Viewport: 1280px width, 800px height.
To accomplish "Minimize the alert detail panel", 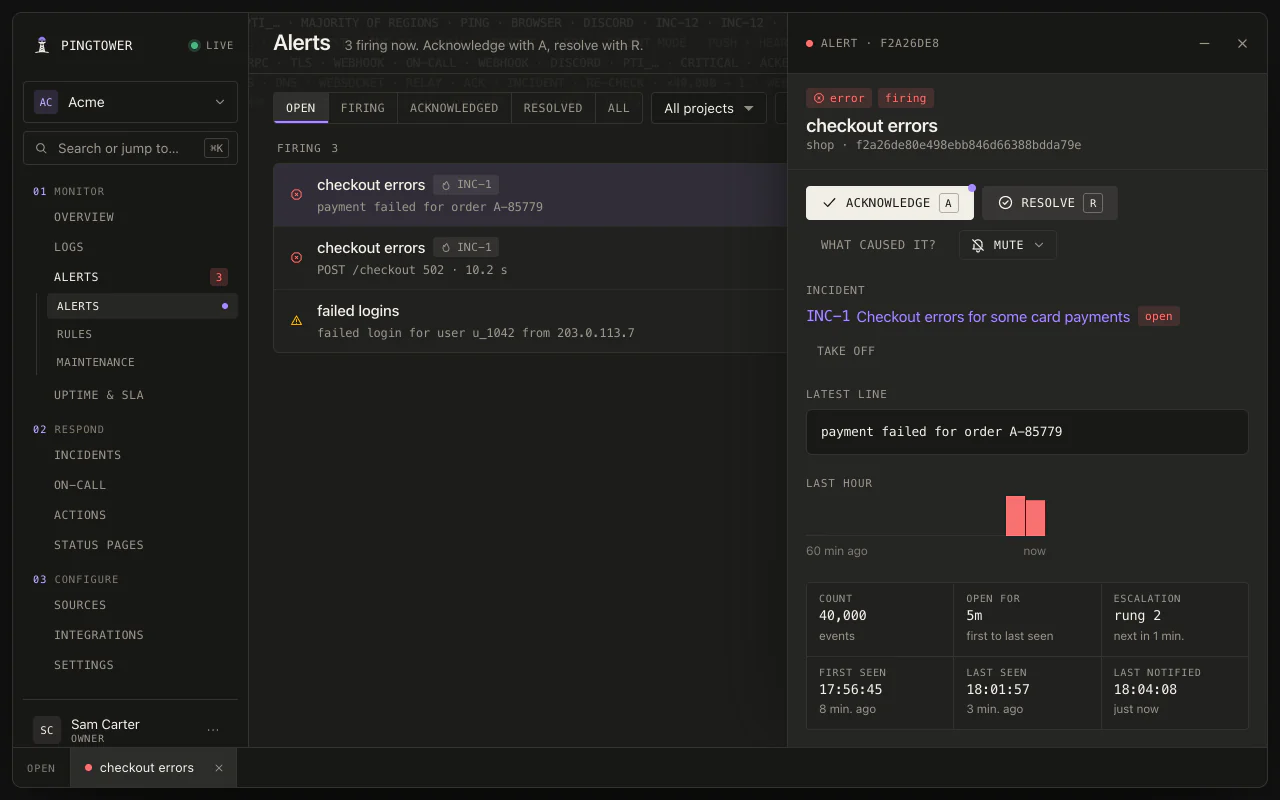I will click(x=1205, y=44).
